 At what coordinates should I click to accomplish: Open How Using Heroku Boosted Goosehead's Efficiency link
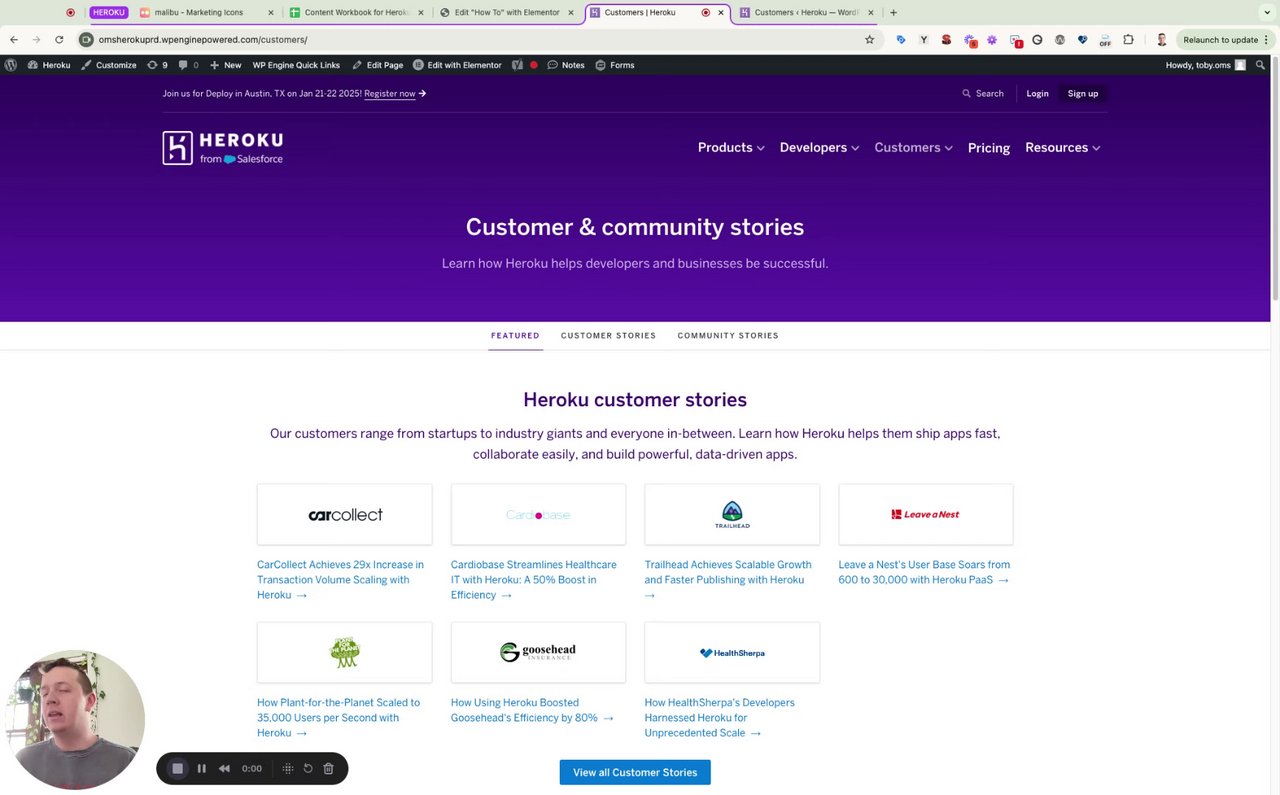[x=531, y=710]
